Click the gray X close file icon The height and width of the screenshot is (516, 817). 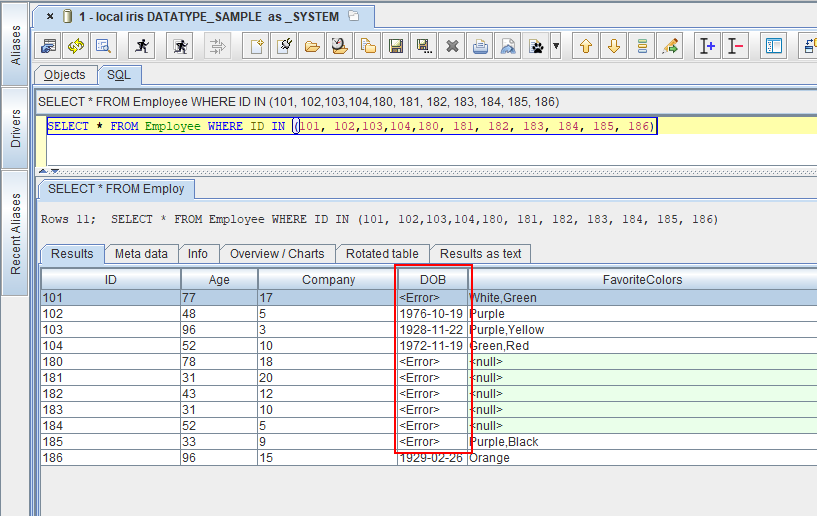pyautogui.click(x=452, y=46)
